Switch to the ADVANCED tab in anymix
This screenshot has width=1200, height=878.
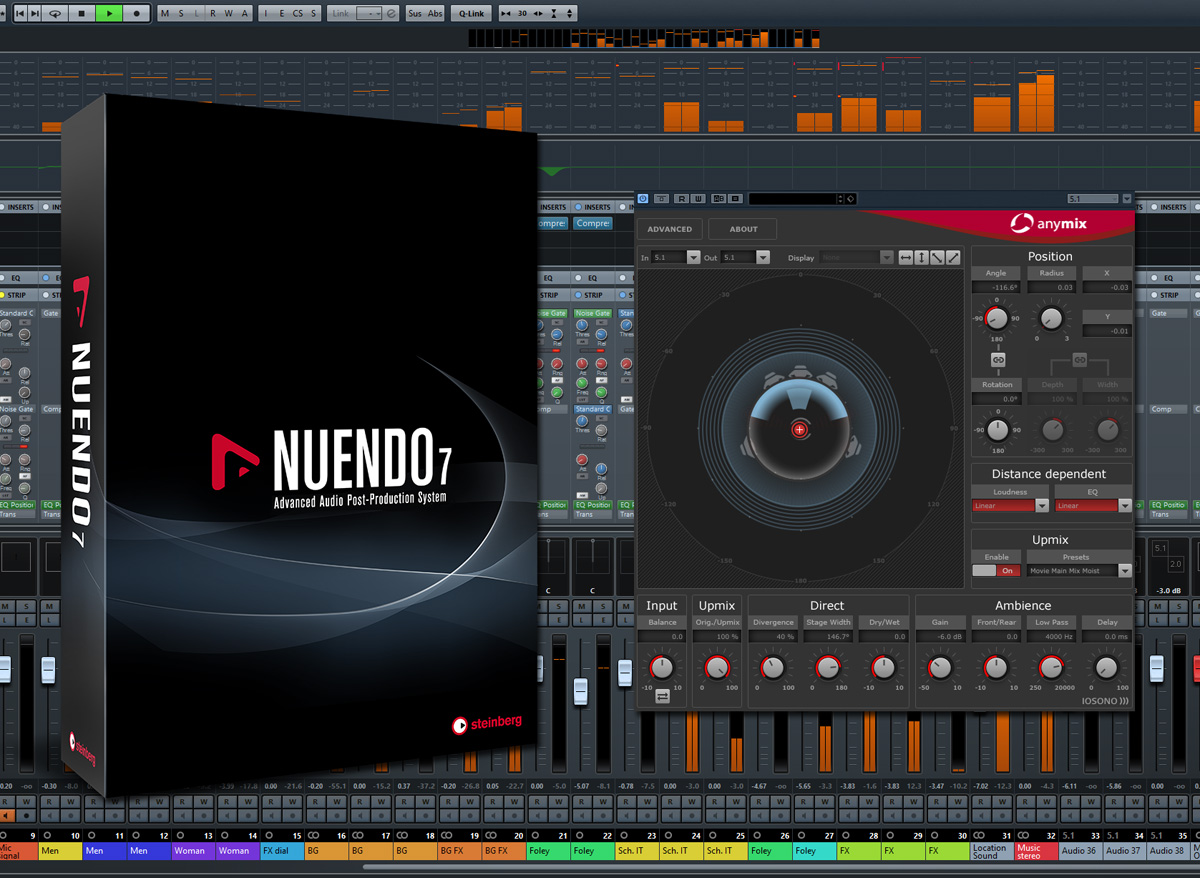[x=670, y=229]
